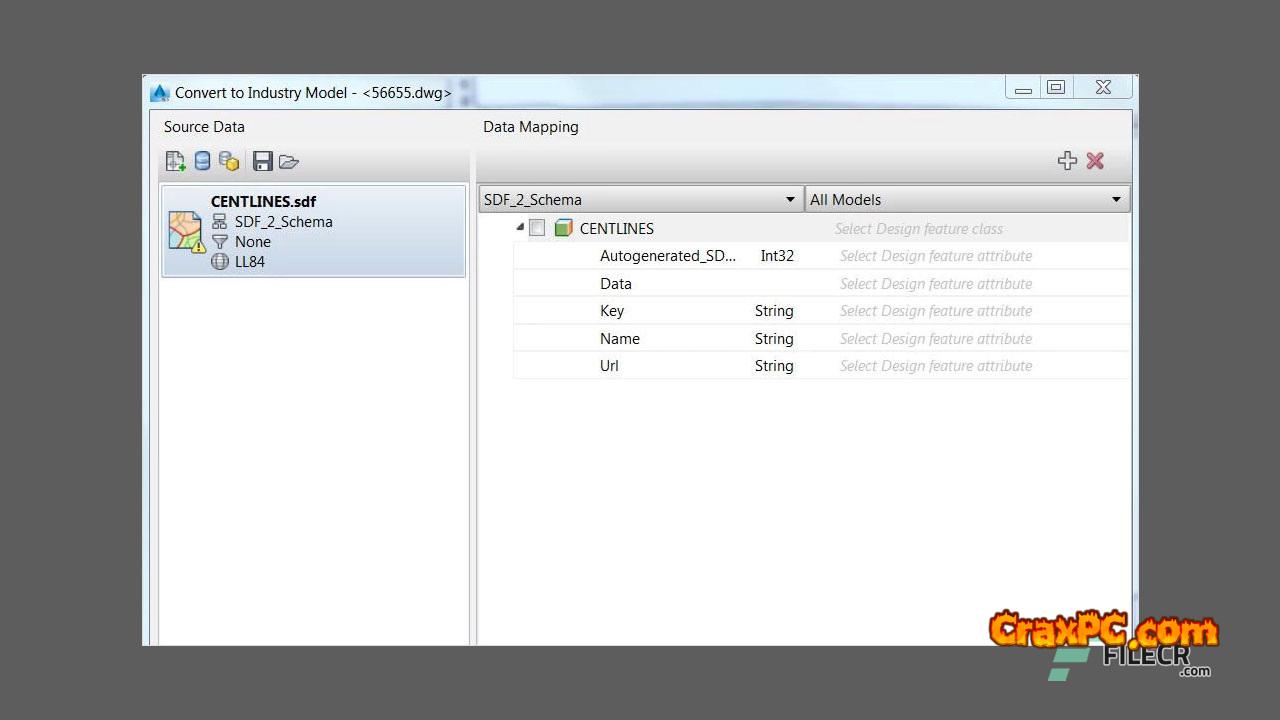Click the open folder icon
Image resolution: width=1280 pixels, height=720 pixels.
click(289, 161)
